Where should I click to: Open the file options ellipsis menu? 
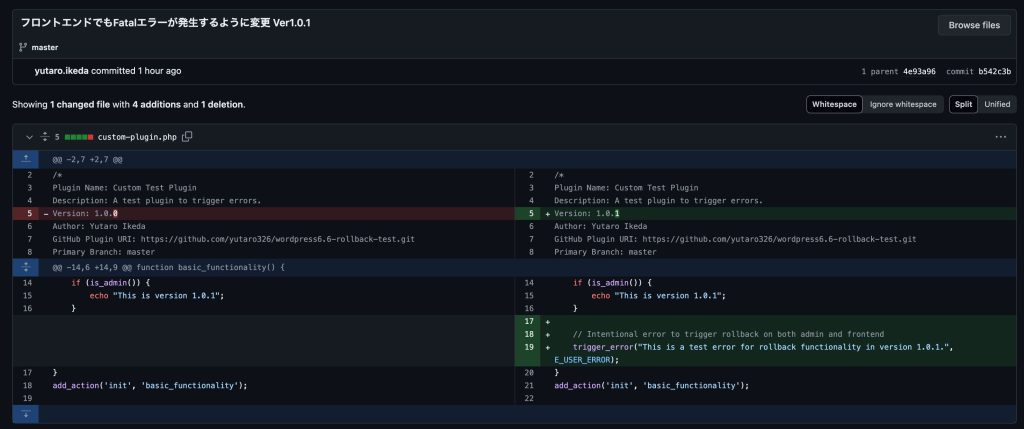1000,137
